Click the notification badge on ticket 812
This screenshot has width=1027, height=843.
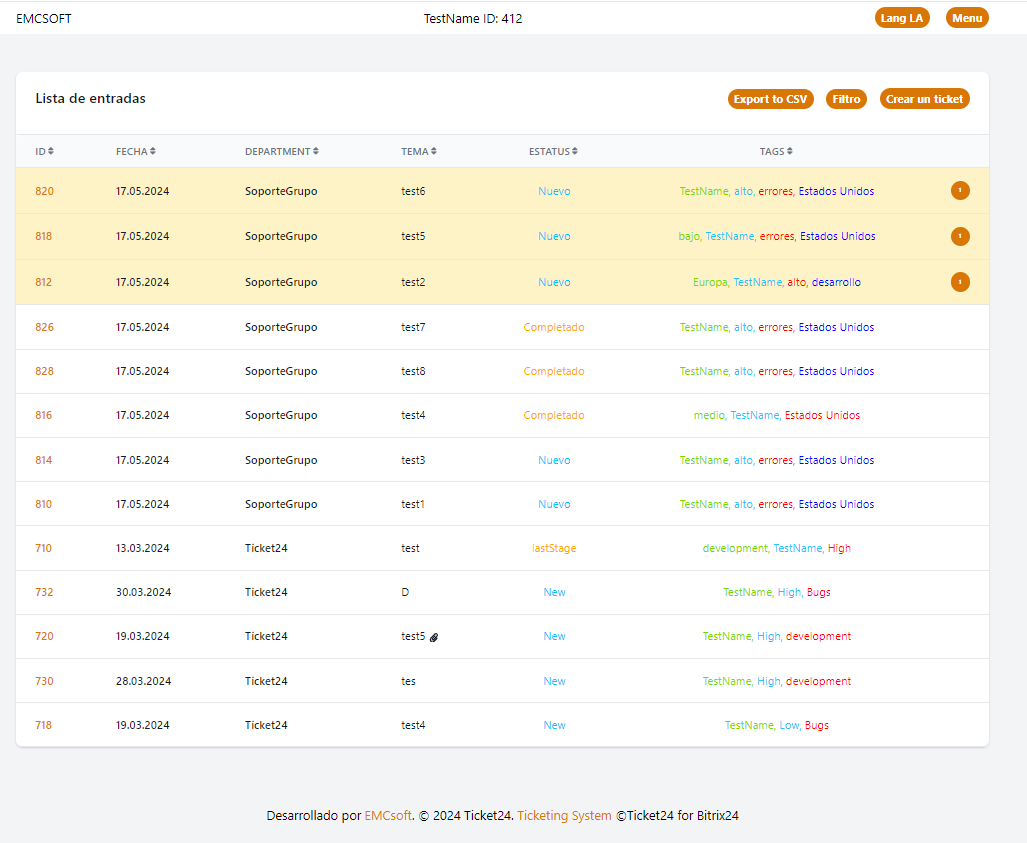(x=960, y=282)
